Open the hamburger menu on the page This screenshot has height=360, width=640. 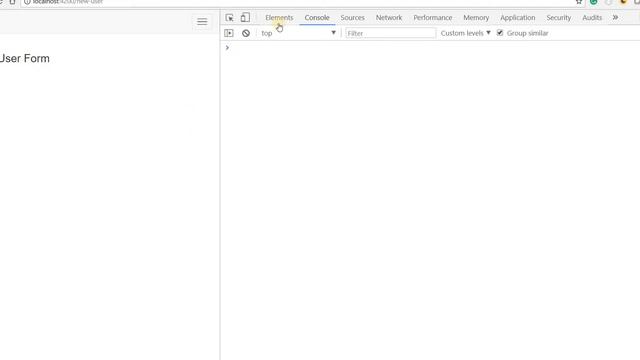202,22
